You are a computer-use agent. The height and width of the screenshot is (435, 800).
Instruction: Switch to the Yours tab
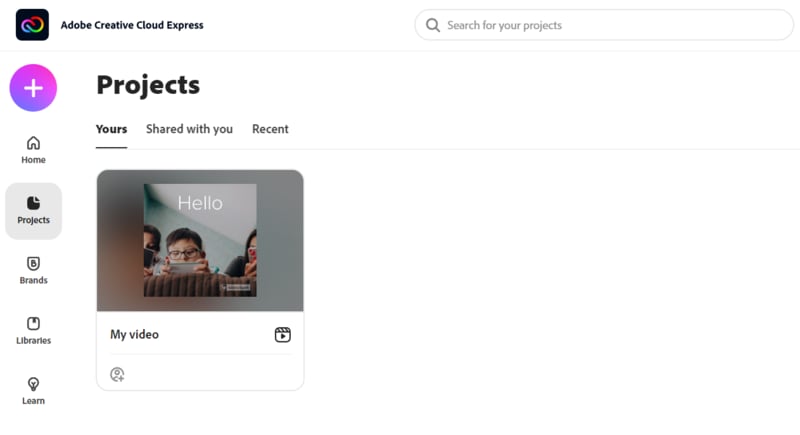point(111,129)
